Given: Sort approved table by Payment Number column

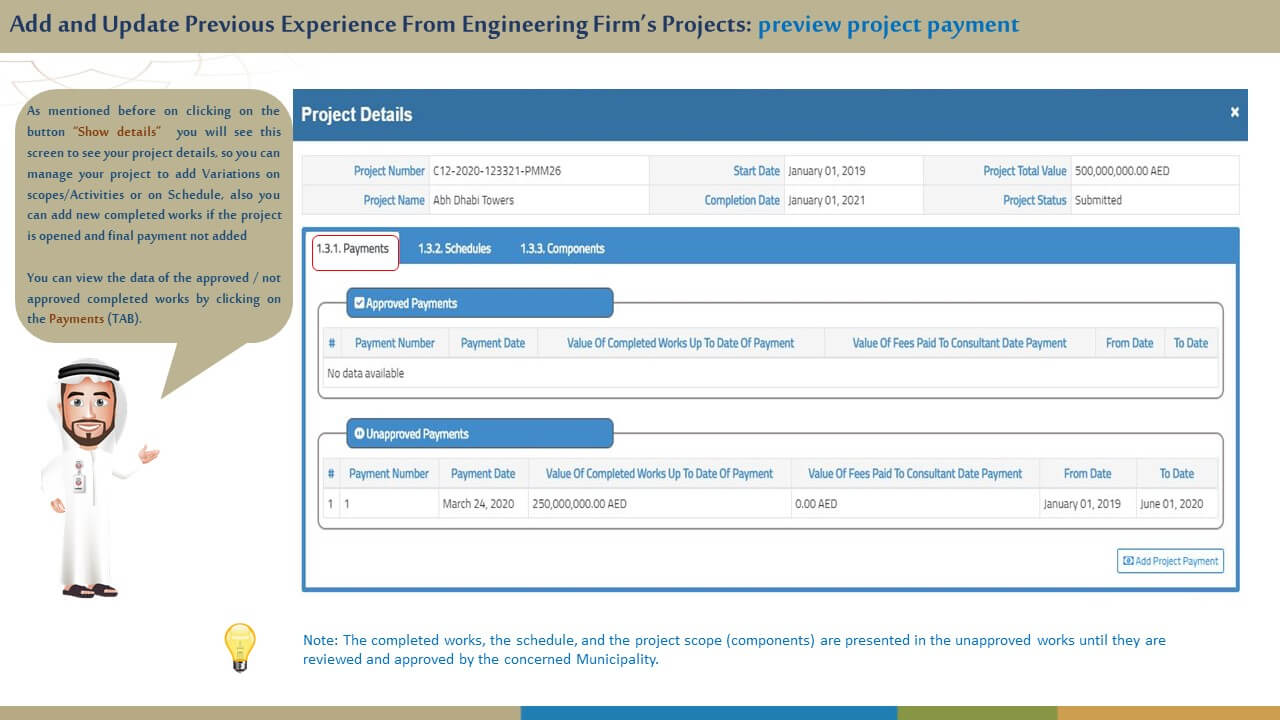Looking at the screenshot, I should 394,343.
